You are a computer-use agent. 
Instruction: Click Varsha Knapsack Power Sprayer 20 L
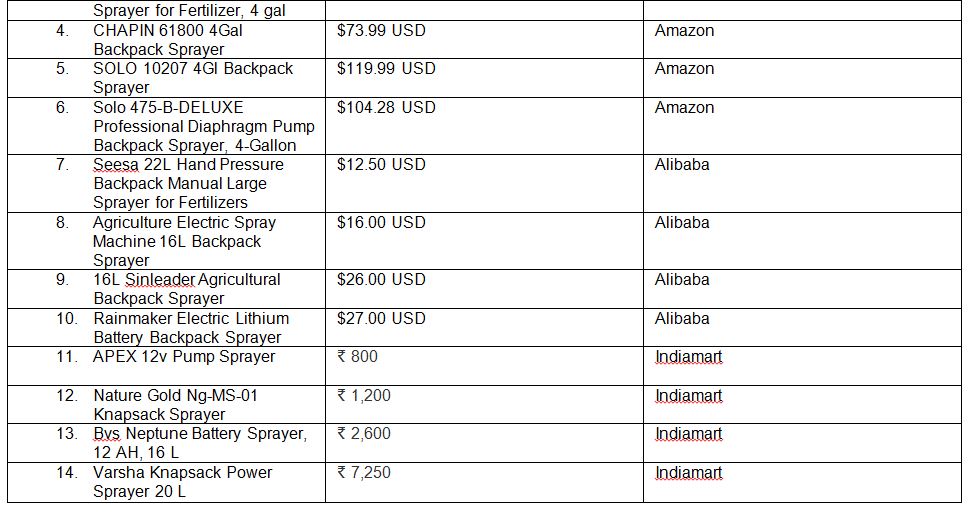pyautogui.click(x=182, y=482)
